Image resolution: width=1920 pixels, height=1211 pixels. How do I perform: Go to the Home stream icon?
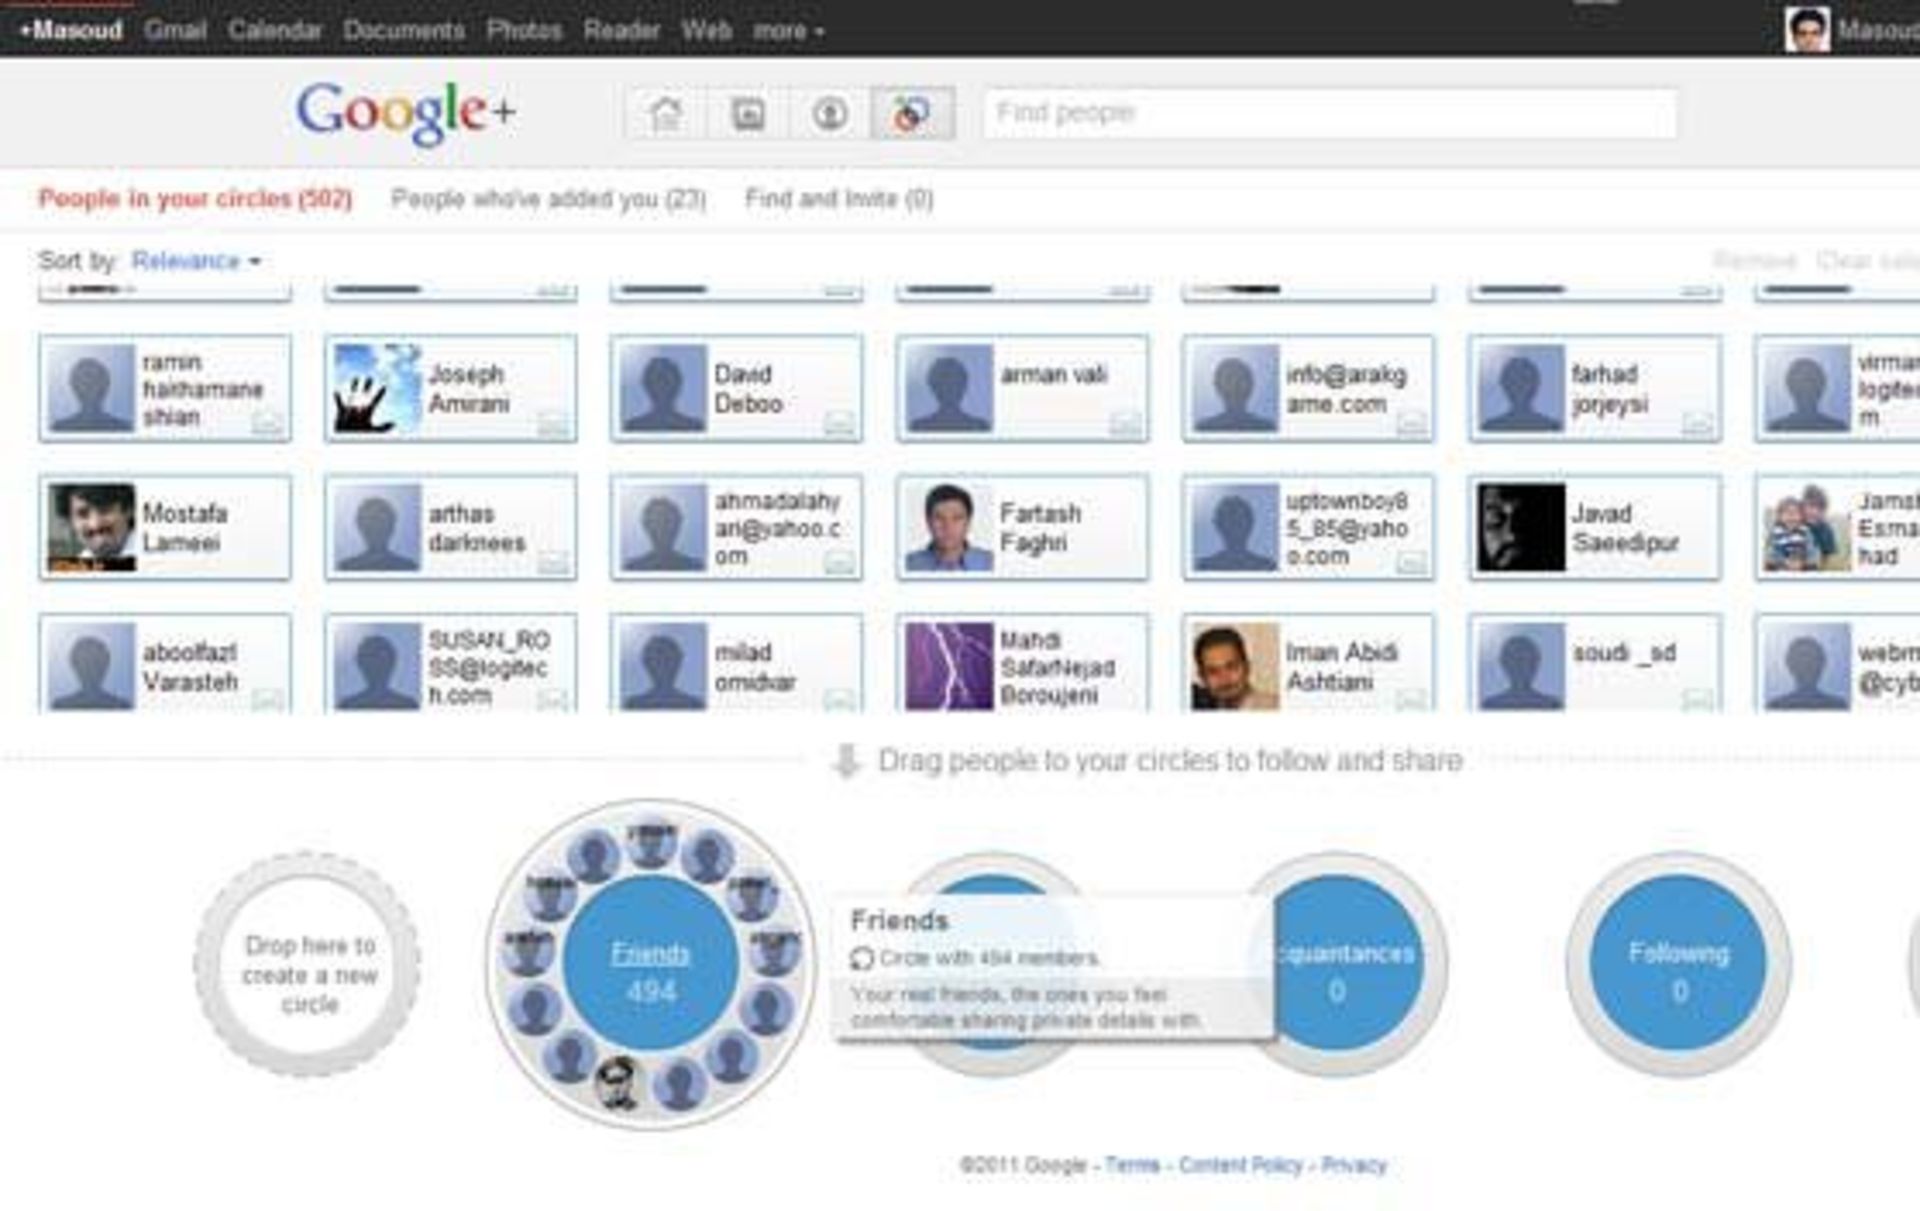pos(666,113)
